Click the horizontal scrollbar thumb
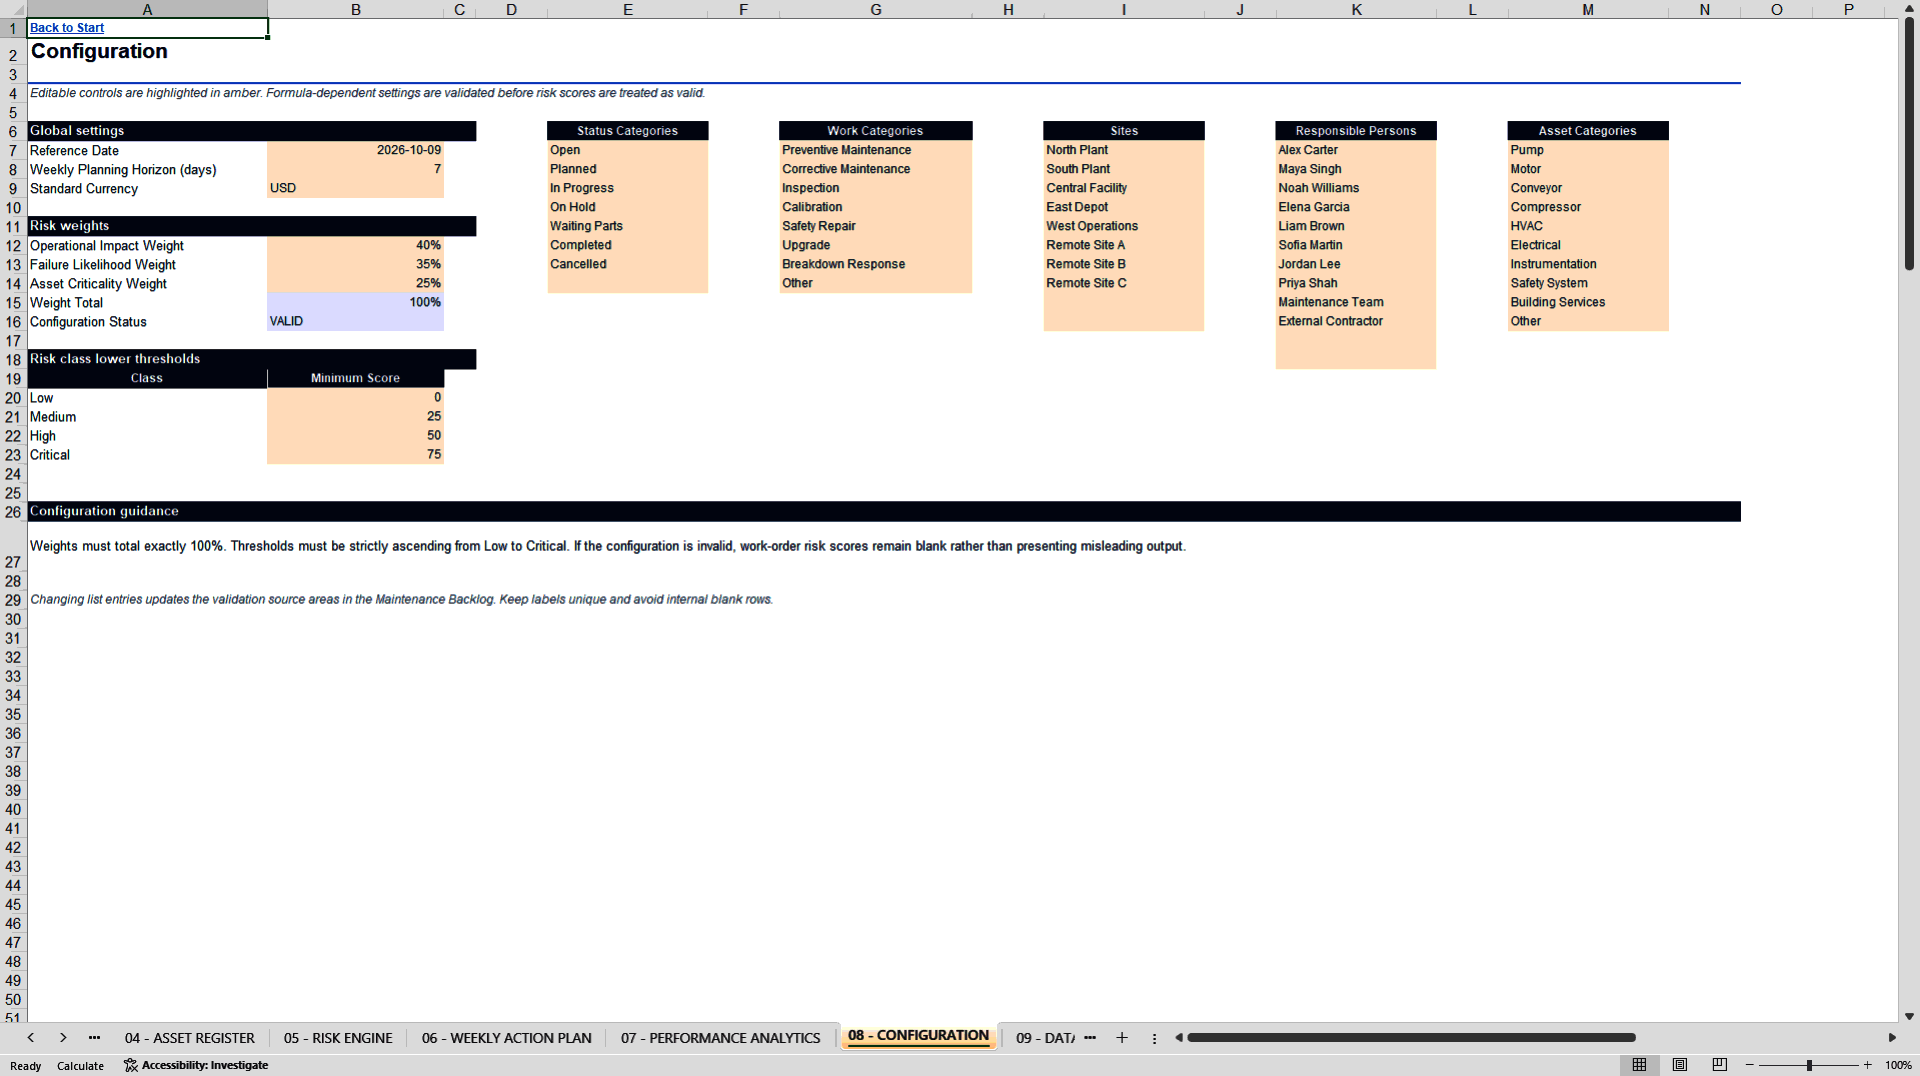 click(x=1411, y=1038)
